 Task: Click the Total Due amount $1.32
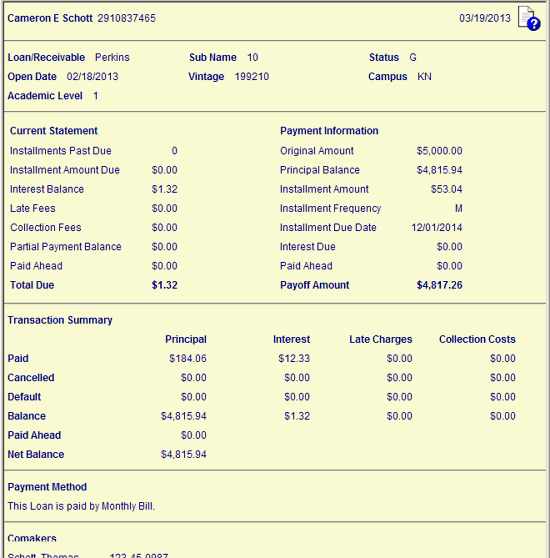(x=165, y=285)
